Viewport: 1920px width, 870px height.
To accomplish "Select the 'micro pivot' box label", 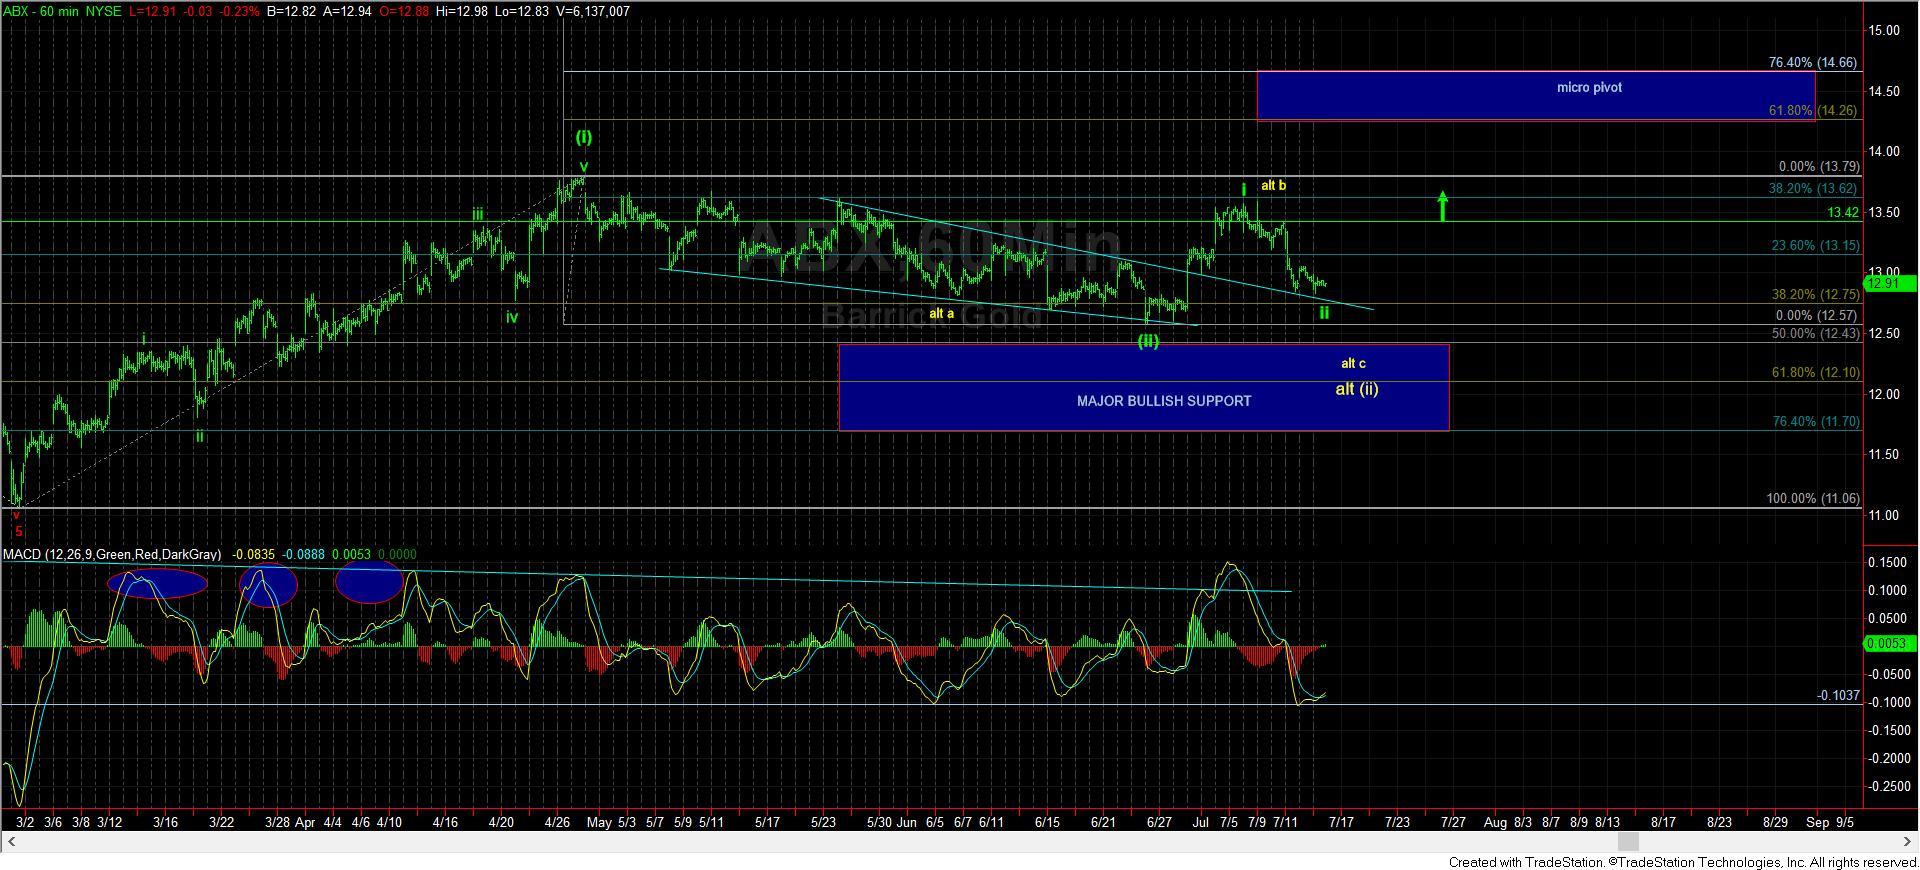I will click(x=1589, y=88).
